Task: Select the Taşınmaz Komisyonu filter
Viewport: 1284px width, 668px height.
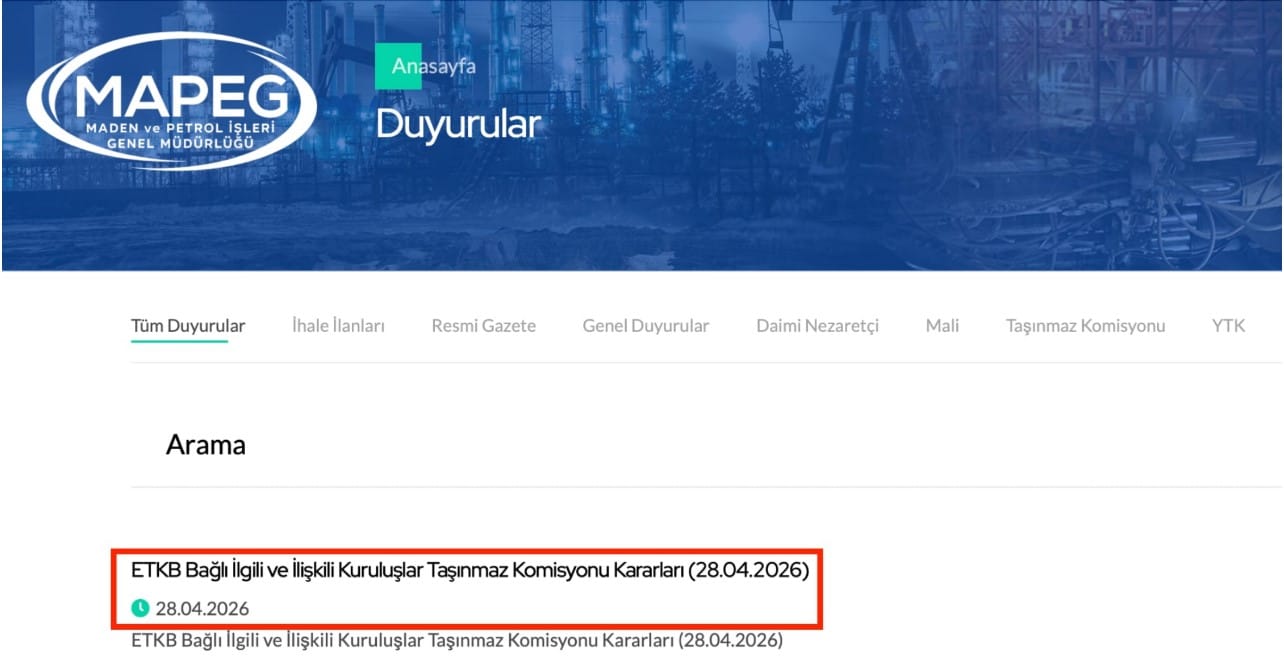Action: click(1086, 325)
